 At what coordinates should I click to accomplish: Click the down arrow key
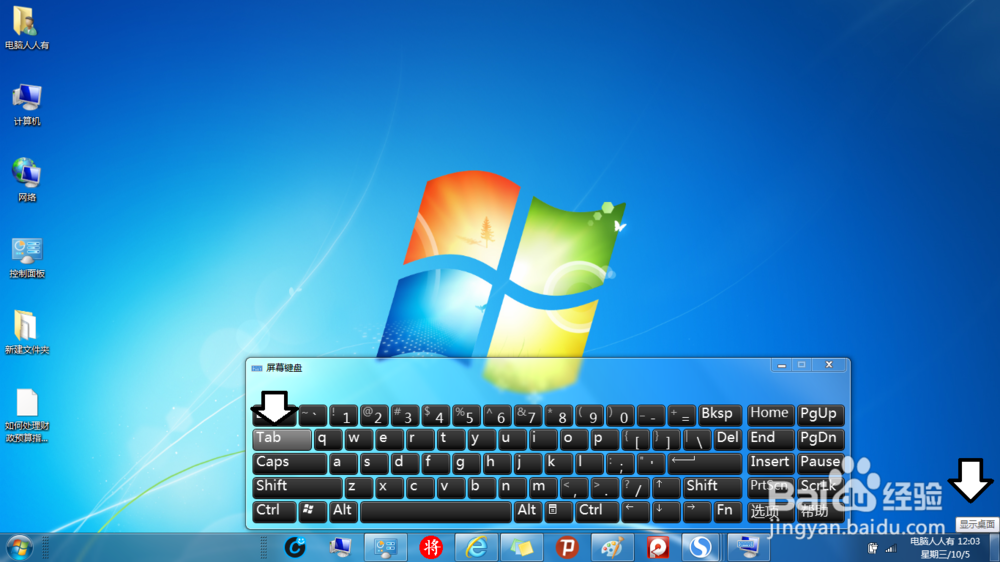[x=665, y=511]
